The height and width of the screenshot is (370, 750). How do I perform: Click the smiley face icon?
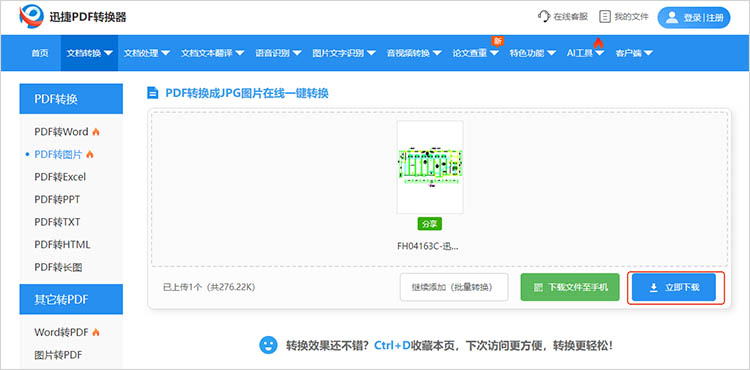click(x=268, y=345)
